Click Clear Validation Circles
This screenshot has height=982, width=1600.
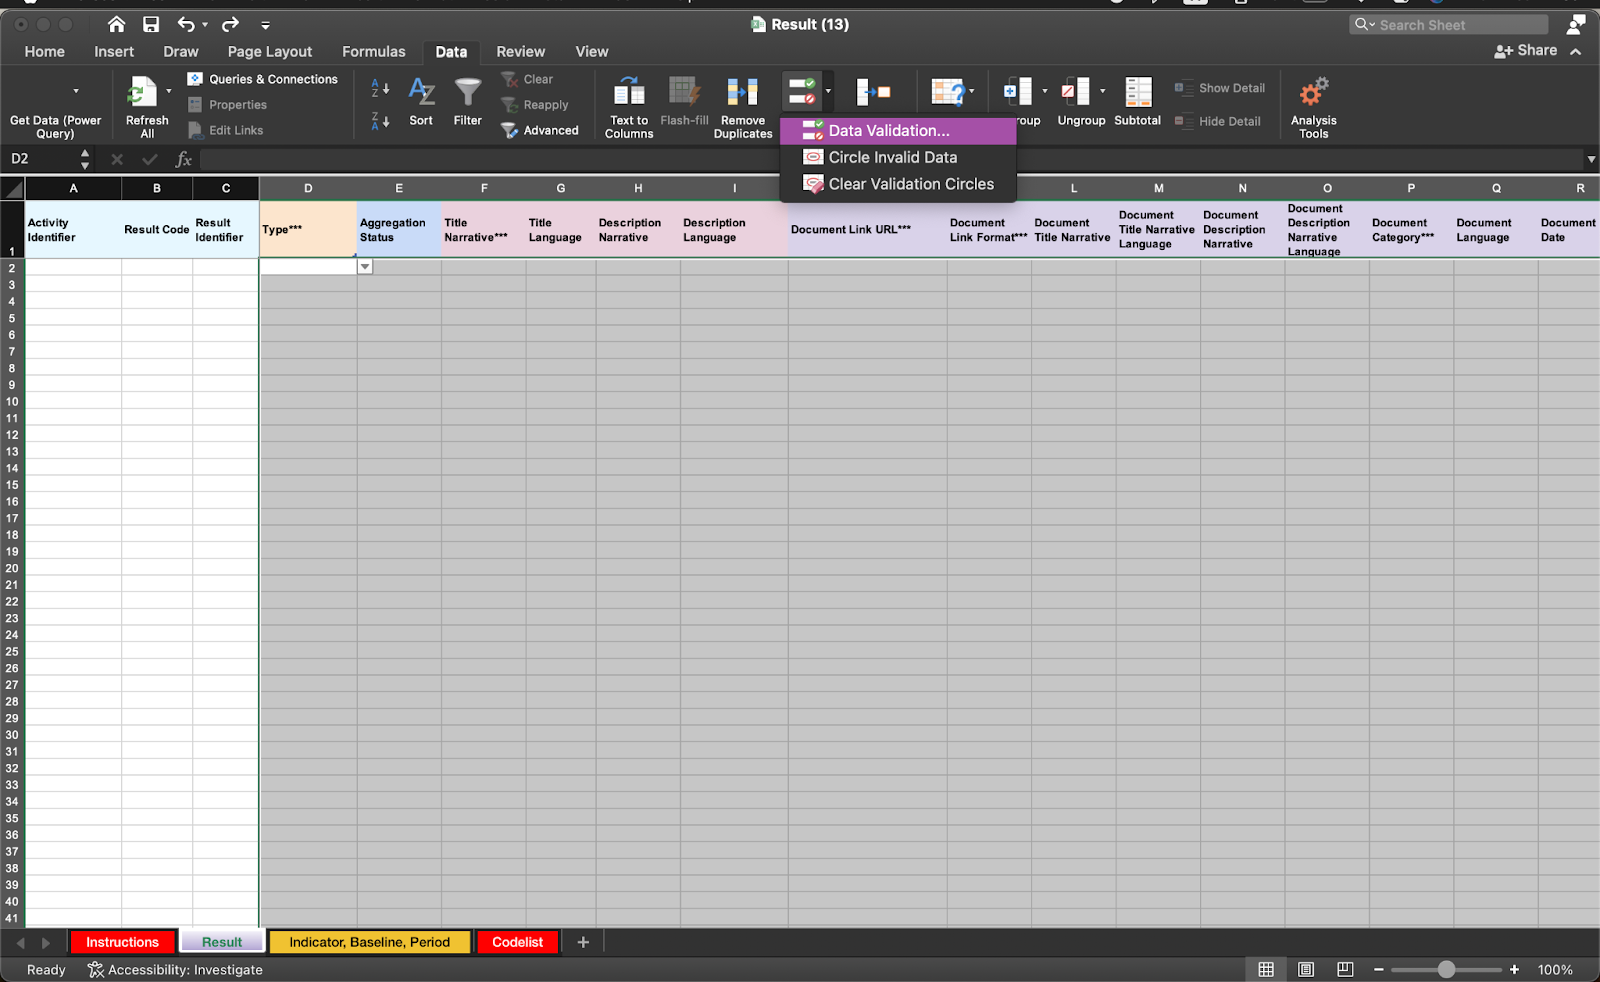(910, 183)
